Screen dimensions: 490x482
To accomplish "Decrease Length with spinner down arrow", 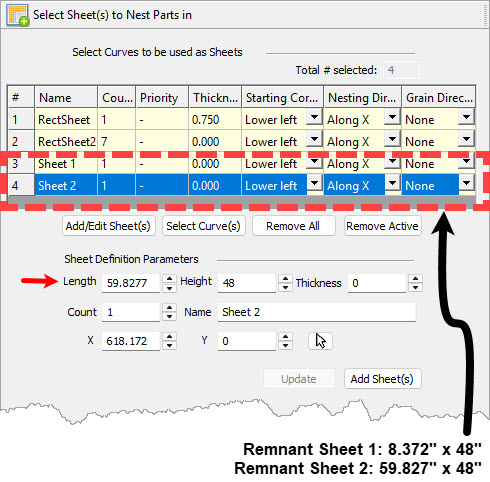I will 170,288.
